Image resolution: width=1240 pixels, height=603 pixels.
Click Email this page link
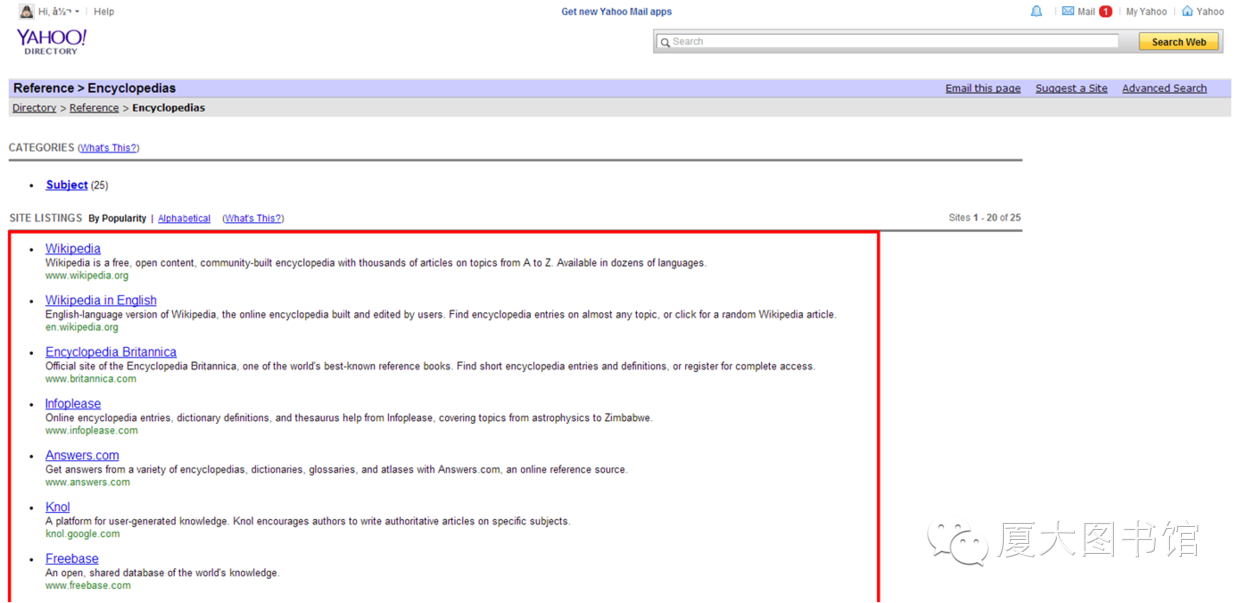coord(983,88)
